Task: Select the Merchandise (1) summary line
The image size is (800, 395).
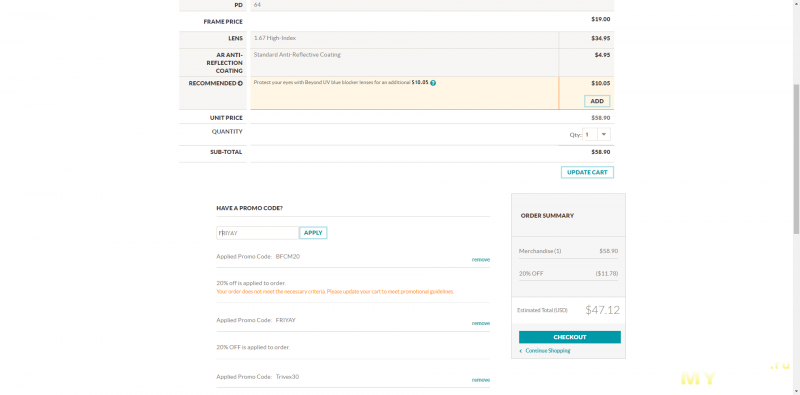Action: pos(568,251)
